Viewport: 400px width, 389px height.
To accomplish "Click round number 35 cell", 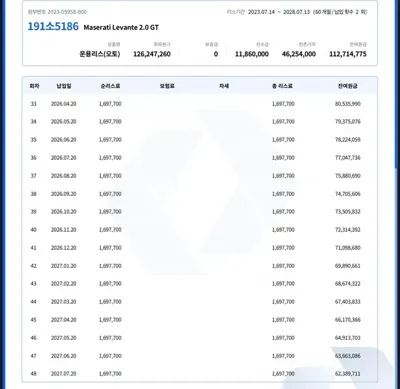I will [x=34, y=140].
